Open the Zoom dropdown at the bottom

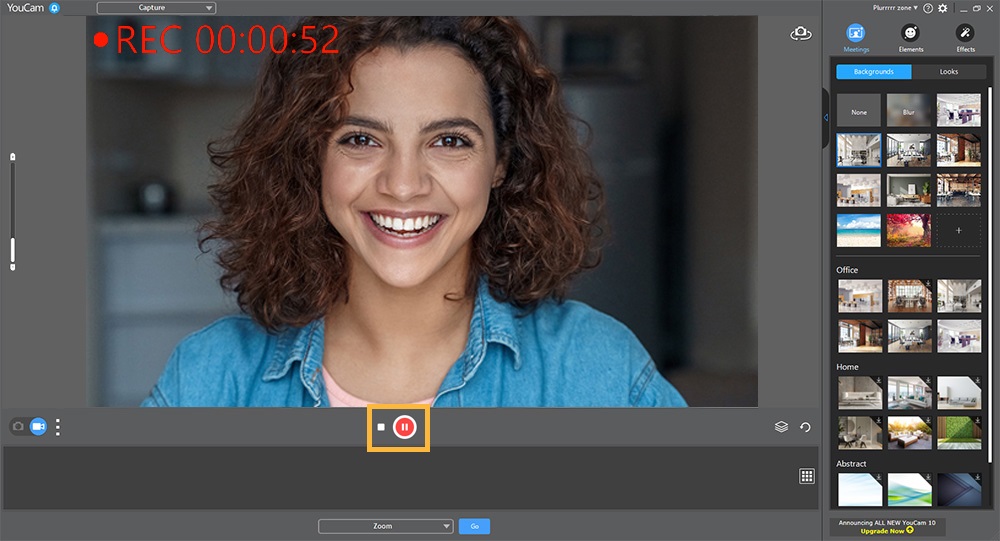pos(386,526)
